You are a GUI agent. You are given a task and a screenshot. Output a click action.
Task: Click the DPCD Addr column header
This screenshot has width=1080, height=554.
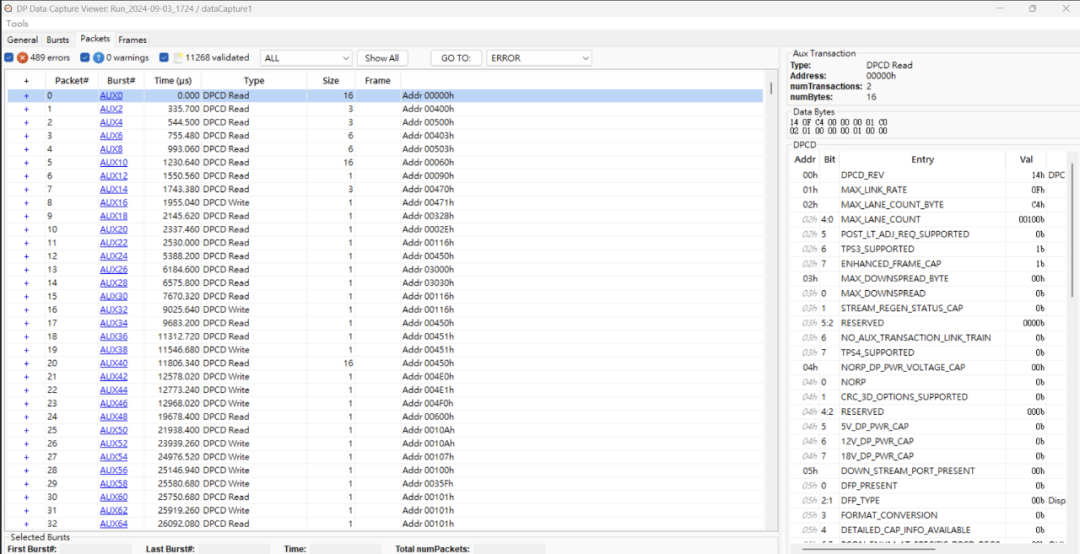click(x=805, y=159)
